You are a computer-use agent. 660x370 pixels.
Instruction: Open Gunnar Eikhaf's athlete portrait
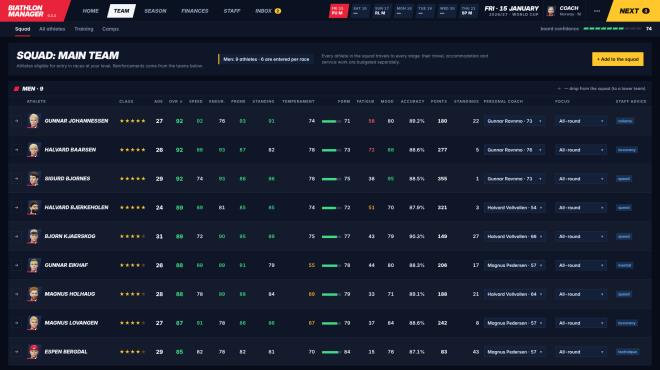point(33,265)
